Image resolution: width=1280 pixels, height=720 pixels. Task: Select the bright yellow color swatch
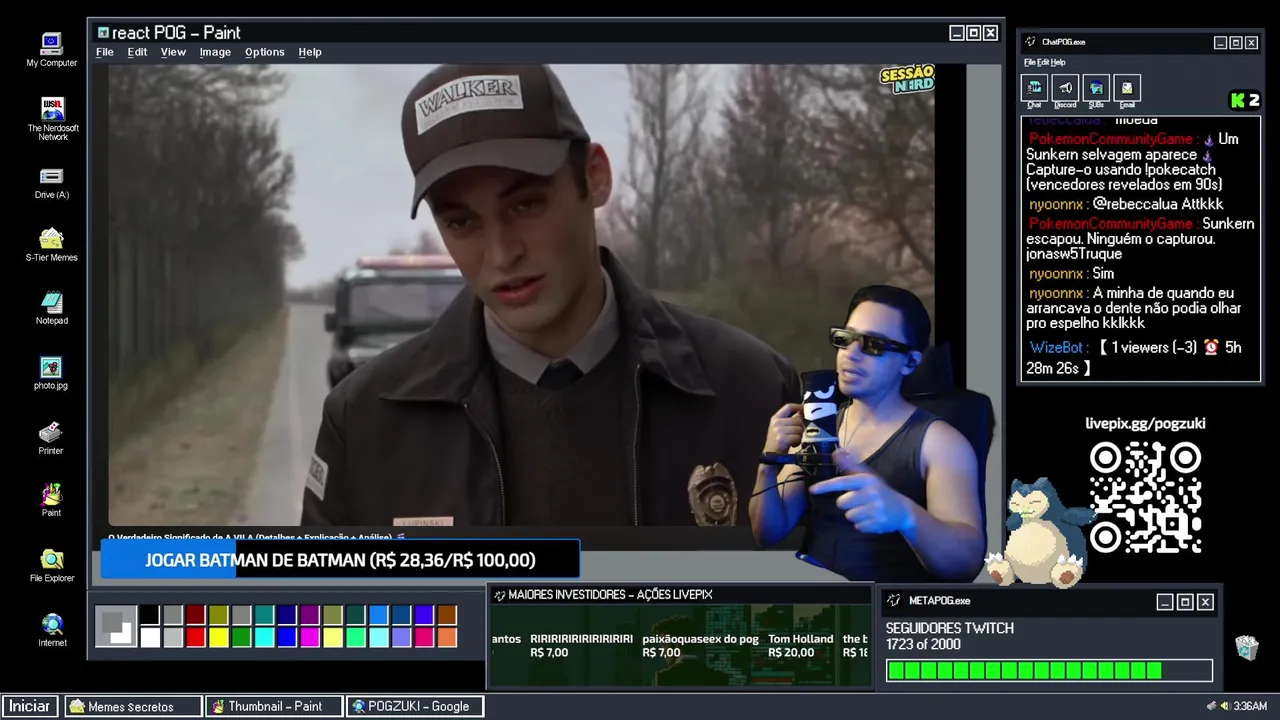click(x=218, y=637)
